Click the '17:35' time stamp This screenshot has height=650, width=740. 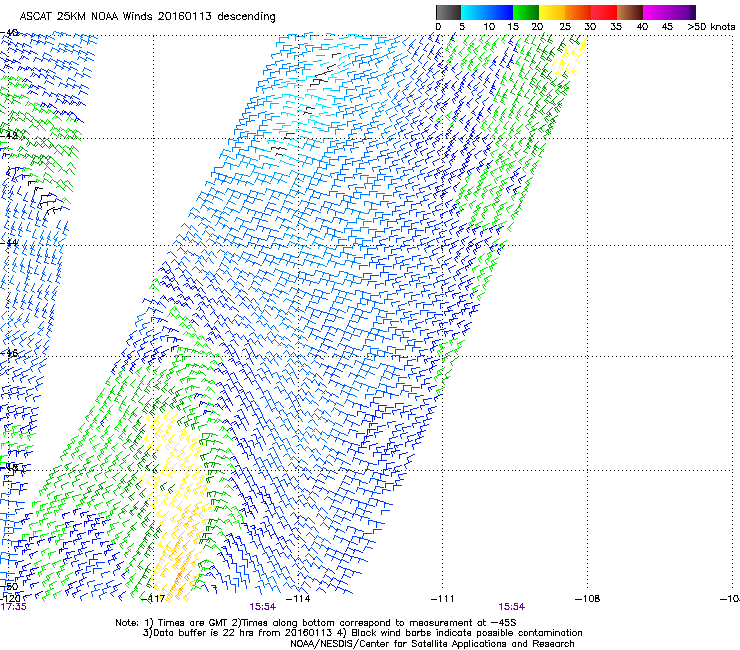tap(13, 607)
